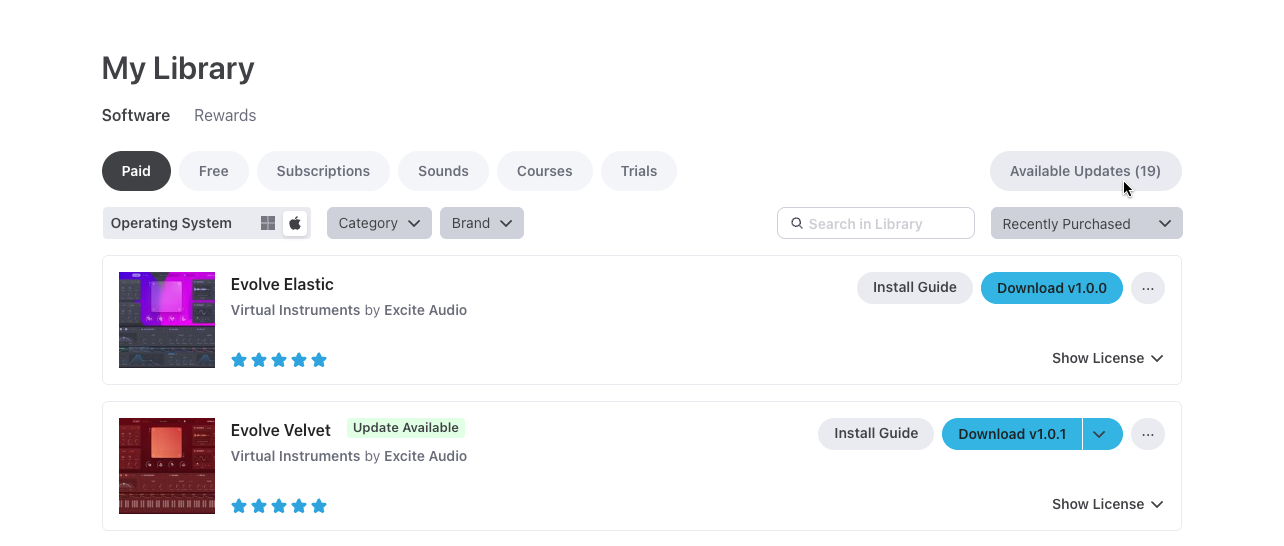Open more options menu for Evolve Velvet
This screenshot has width=1284, height=546.
[x=1147, y=434]
